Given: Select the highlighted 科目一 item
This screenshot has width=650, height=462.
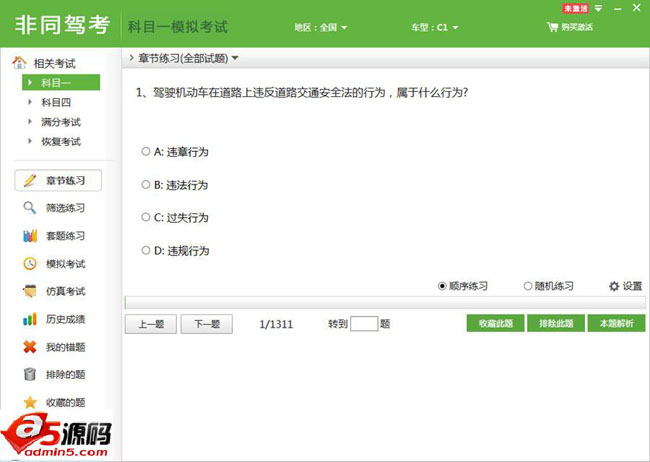Looking at the screenshot, I should click(61, 82).
